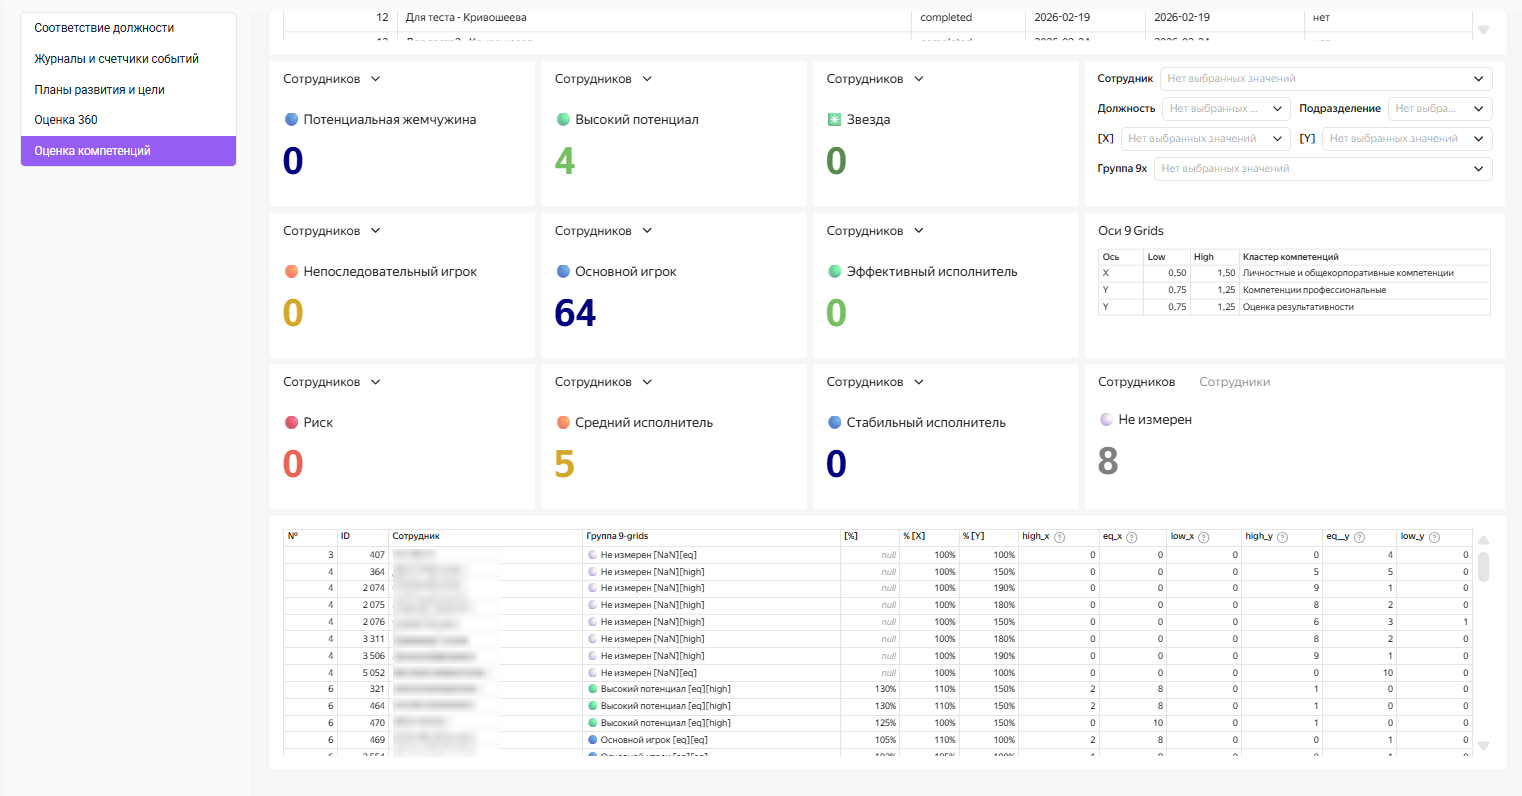Select Планы развития и цели menu item
This screenshot has width=1522, height=796.
[x=99, y=90]
